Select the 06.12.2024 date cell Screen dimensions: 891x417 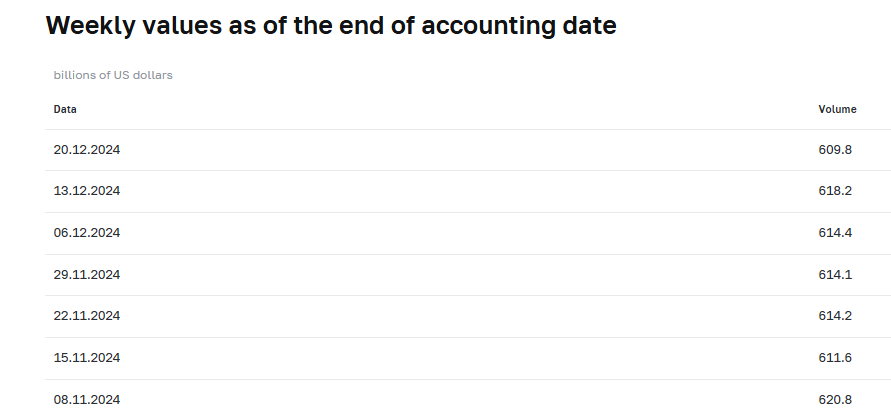point(87,232)
